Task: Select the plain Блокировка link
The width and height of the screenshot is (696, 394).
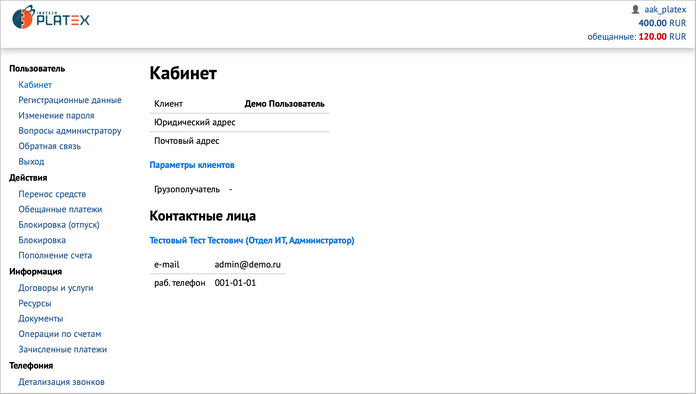Action: [x=42, y=240]
